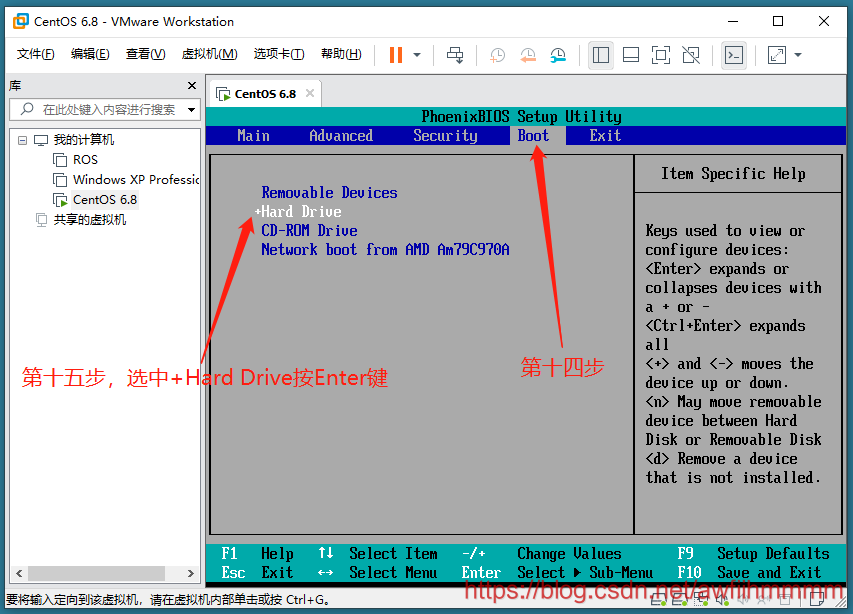Toggle the library sidebar panel view
853x614 pixels.
coord(601,55)
